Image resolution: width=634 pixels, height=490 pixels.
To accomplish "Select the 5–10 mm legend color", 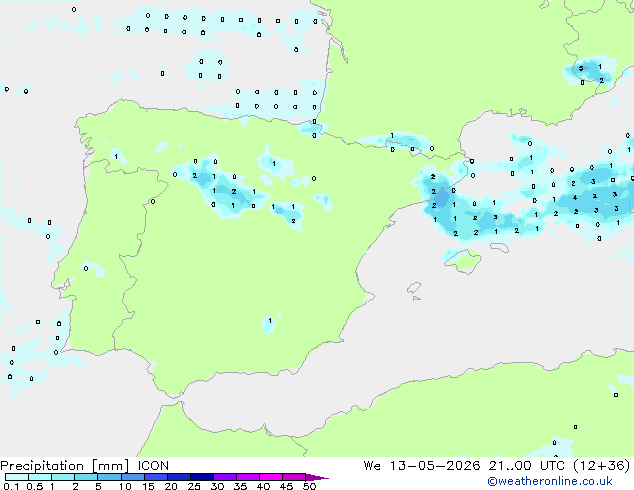I will click(x=109, y=477).
